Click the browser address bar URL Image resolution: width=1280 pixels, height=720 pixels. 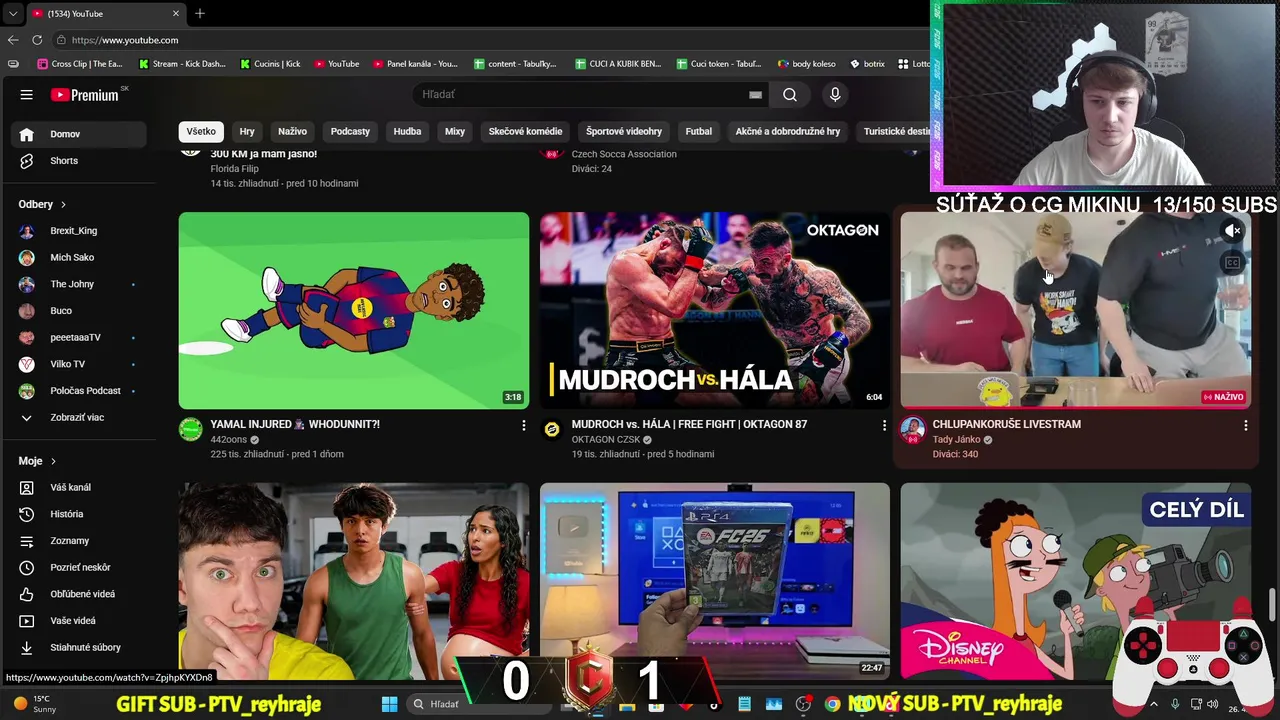pyautogui.click(x=125, y=40)
